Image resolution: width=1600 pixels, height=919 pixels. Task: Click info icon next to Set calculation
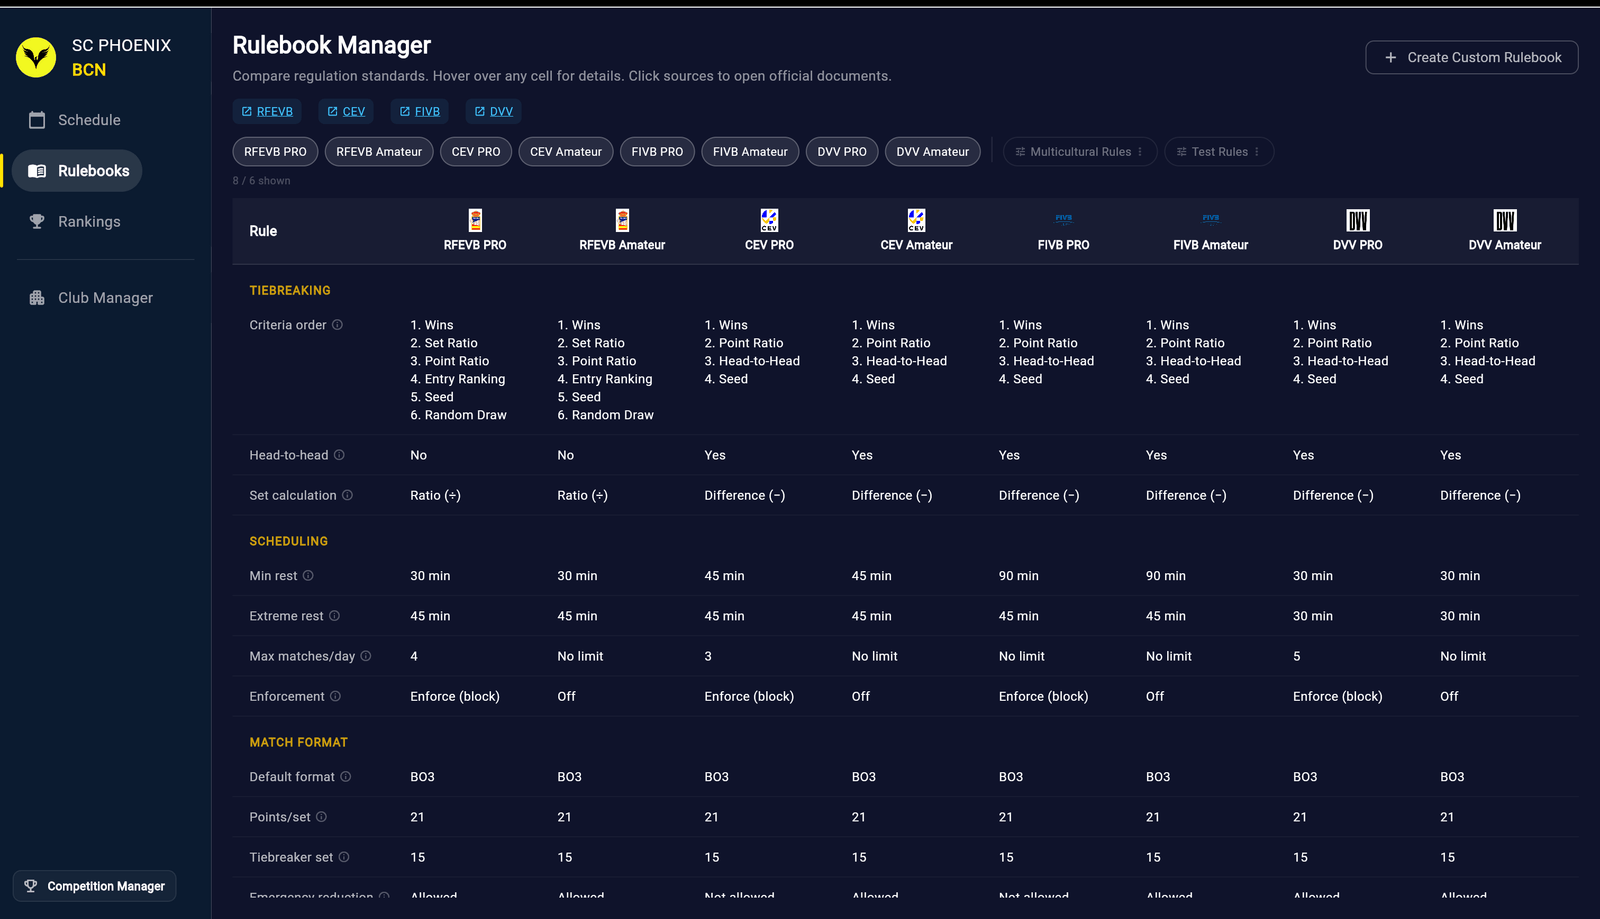tap(347, 495)
